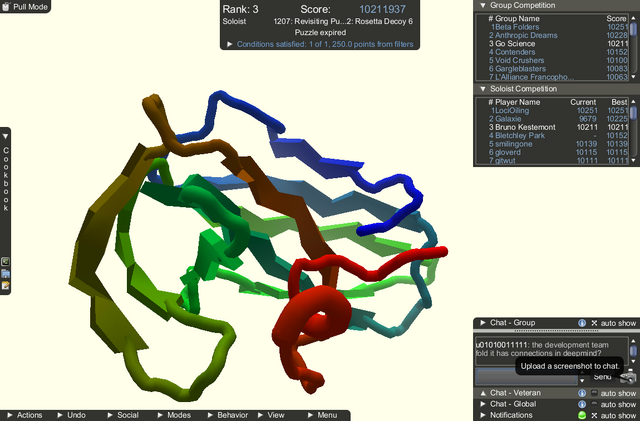Open the Behavior menu
The height and width of the screenshot is (421, 640).
(228, 415)
